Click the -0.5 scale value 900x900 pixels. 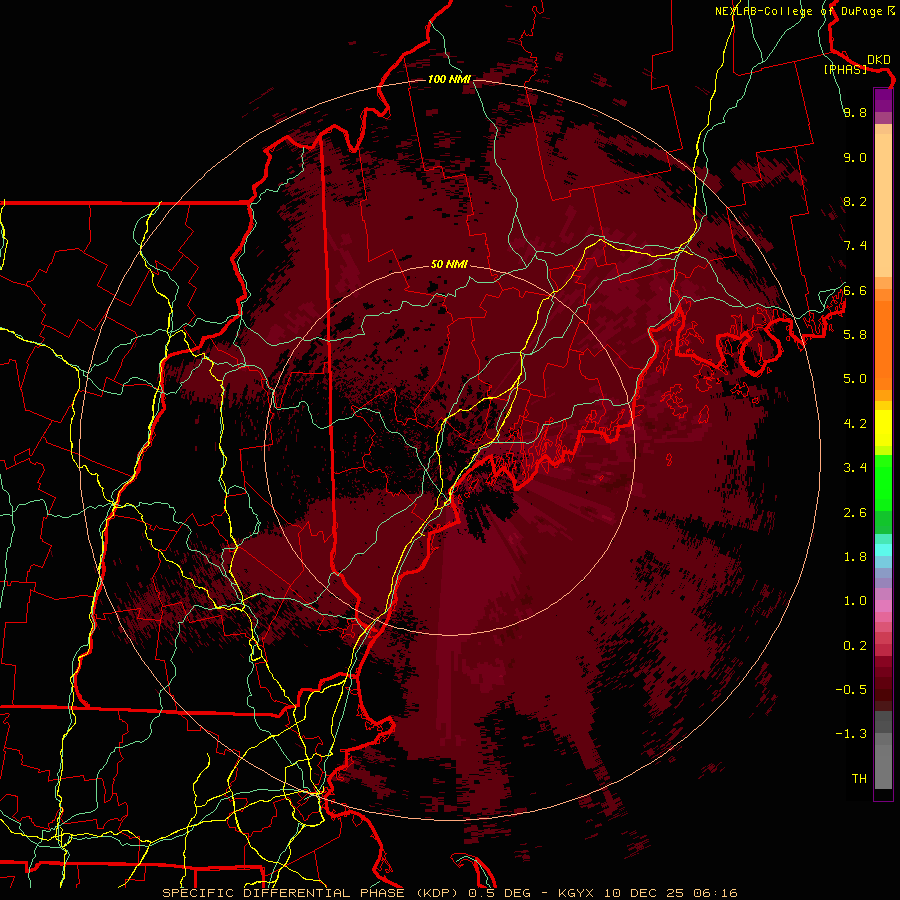click(851, 690)
